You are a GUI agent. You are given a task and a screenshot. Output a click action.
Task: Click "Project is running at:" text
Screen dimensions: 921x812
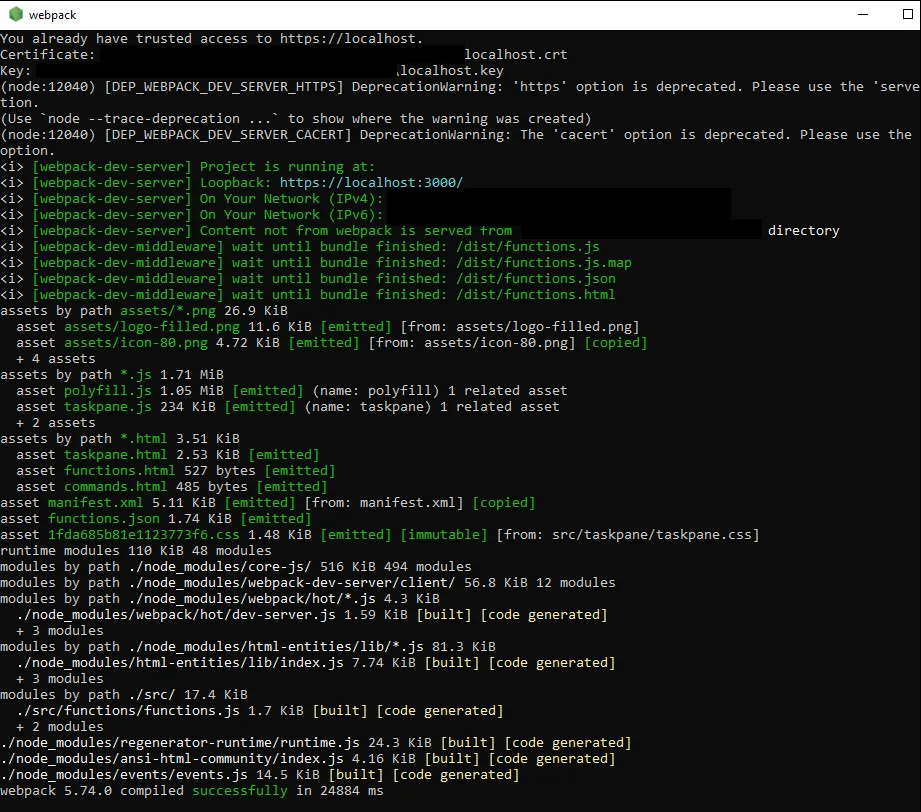(x=287, y=167)
